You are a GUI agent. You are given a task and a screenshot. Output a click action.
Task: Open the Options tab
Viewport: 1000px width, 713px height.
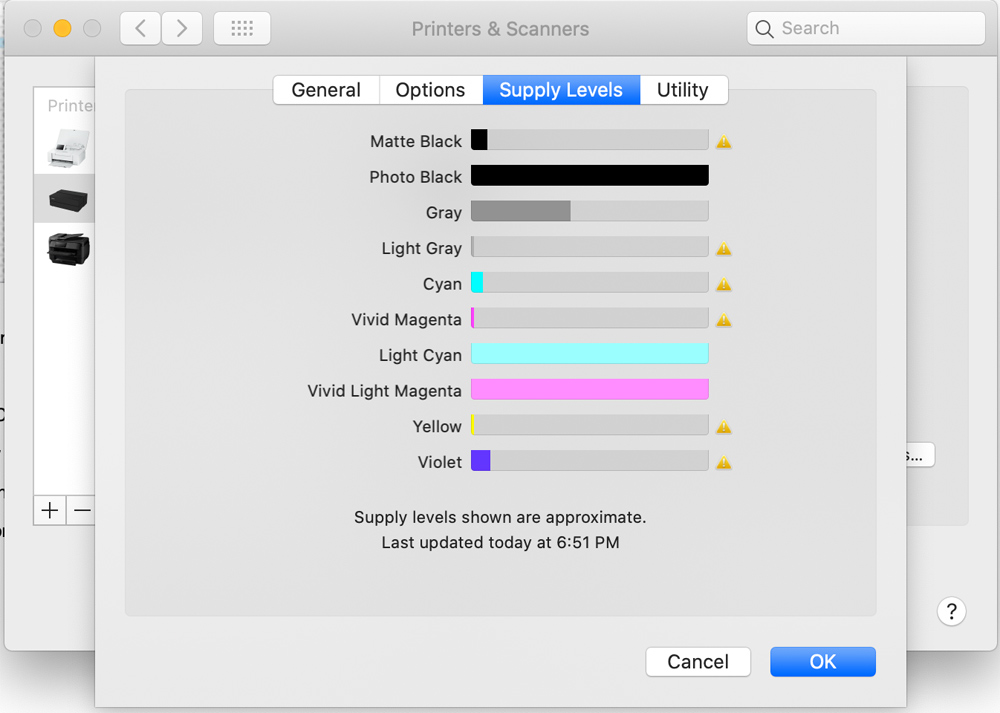pyautogui.click(x=430, y=90)
